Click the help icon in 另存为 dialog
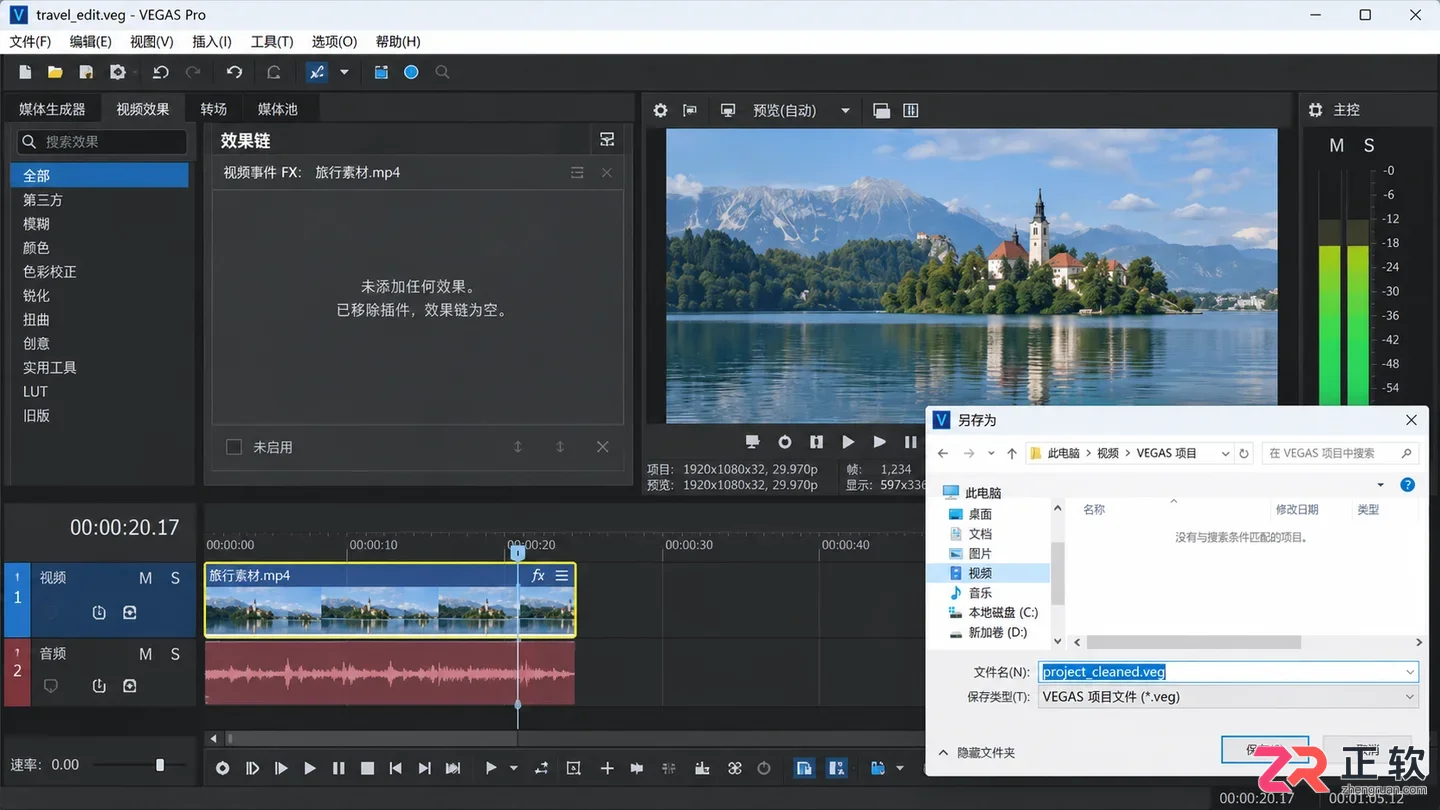This screenshot has height=810, width=1440. [1407, 485]
